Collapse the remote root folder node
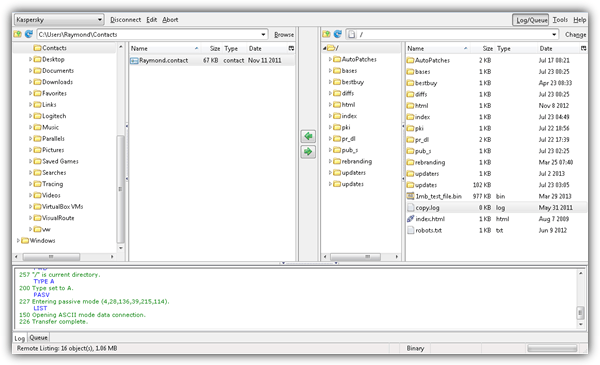Image resolution: width=600 pixels, height=365 pixels. 324,48
